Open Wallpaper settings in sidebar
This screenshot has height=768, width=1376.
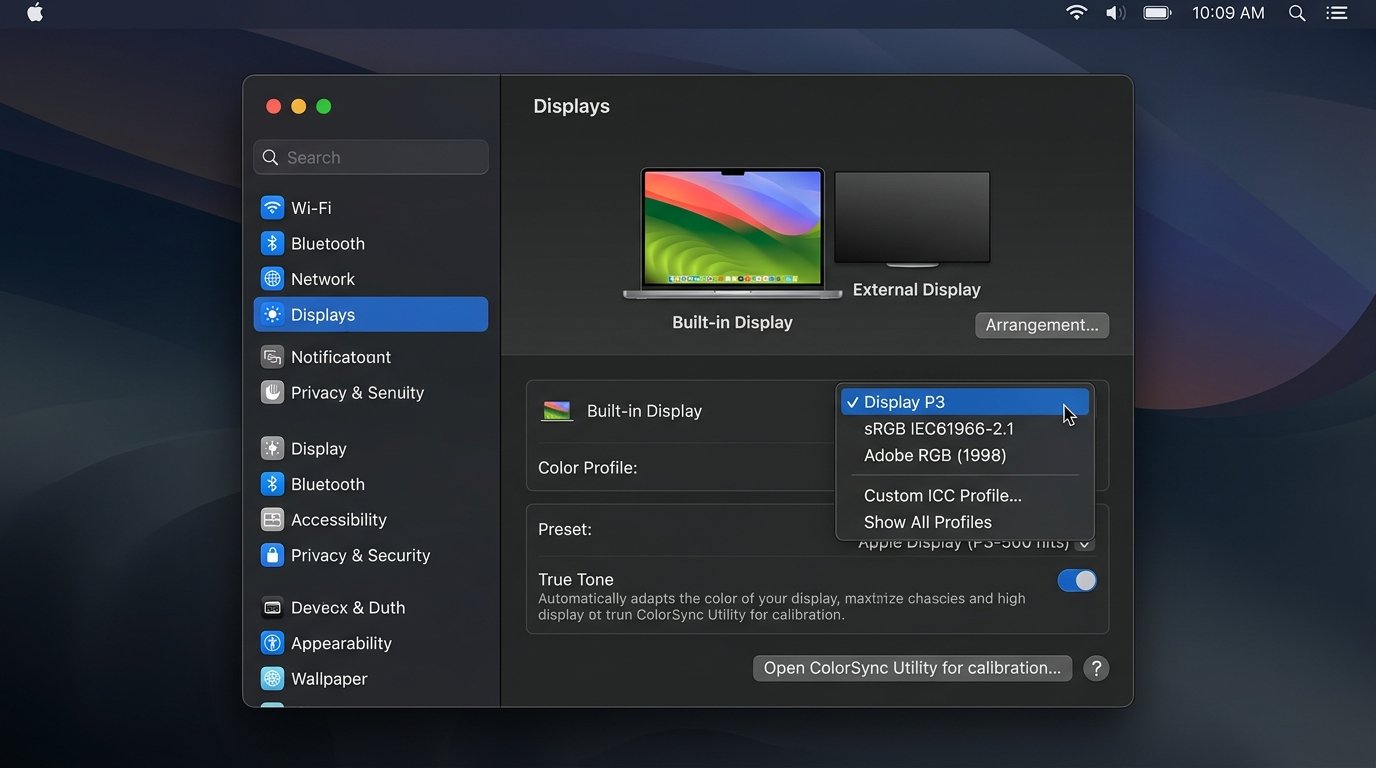click(x=371, y=679)
